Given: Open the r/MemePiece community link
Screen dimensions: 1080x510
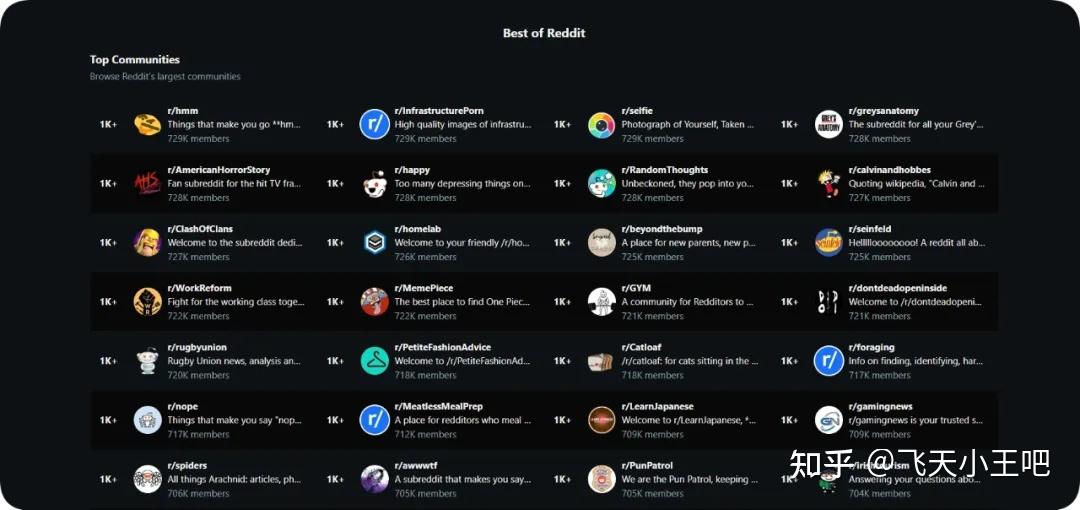Looking at the screenshot, I should click(x=423, y=288).
